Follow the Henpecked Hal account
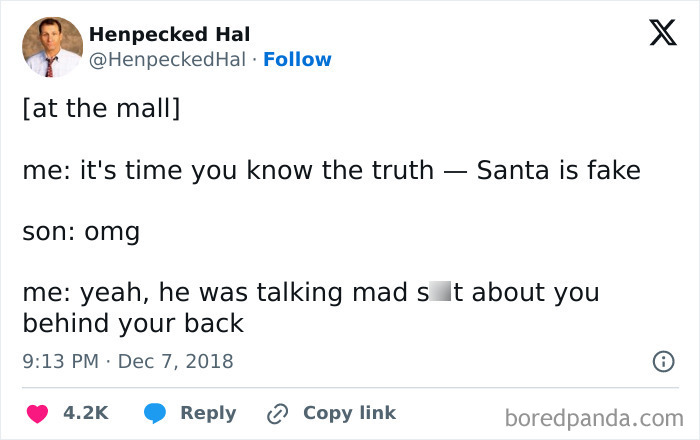Viewport: 700px width, 440px height. click(297, 59)
